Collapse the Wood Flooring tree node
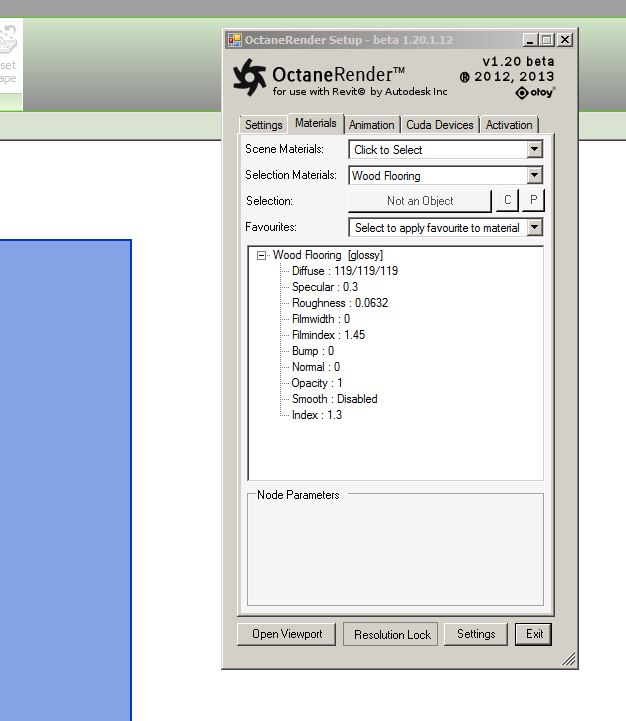 point(261,255)
